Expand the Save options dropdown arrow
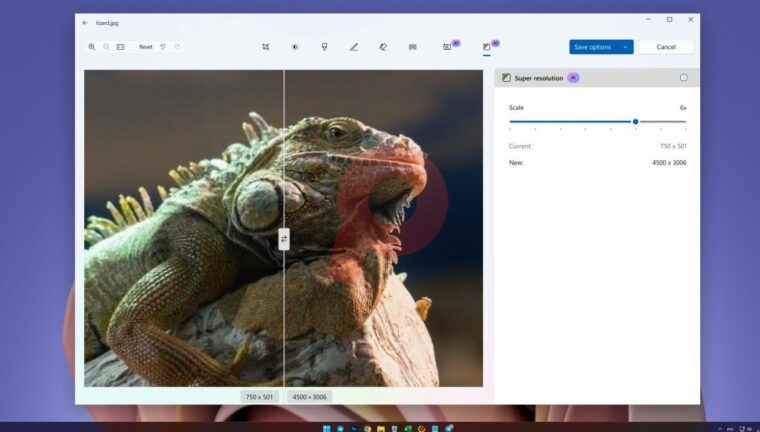The height and width of the screenshot is (432, 760). click(625, 47)
